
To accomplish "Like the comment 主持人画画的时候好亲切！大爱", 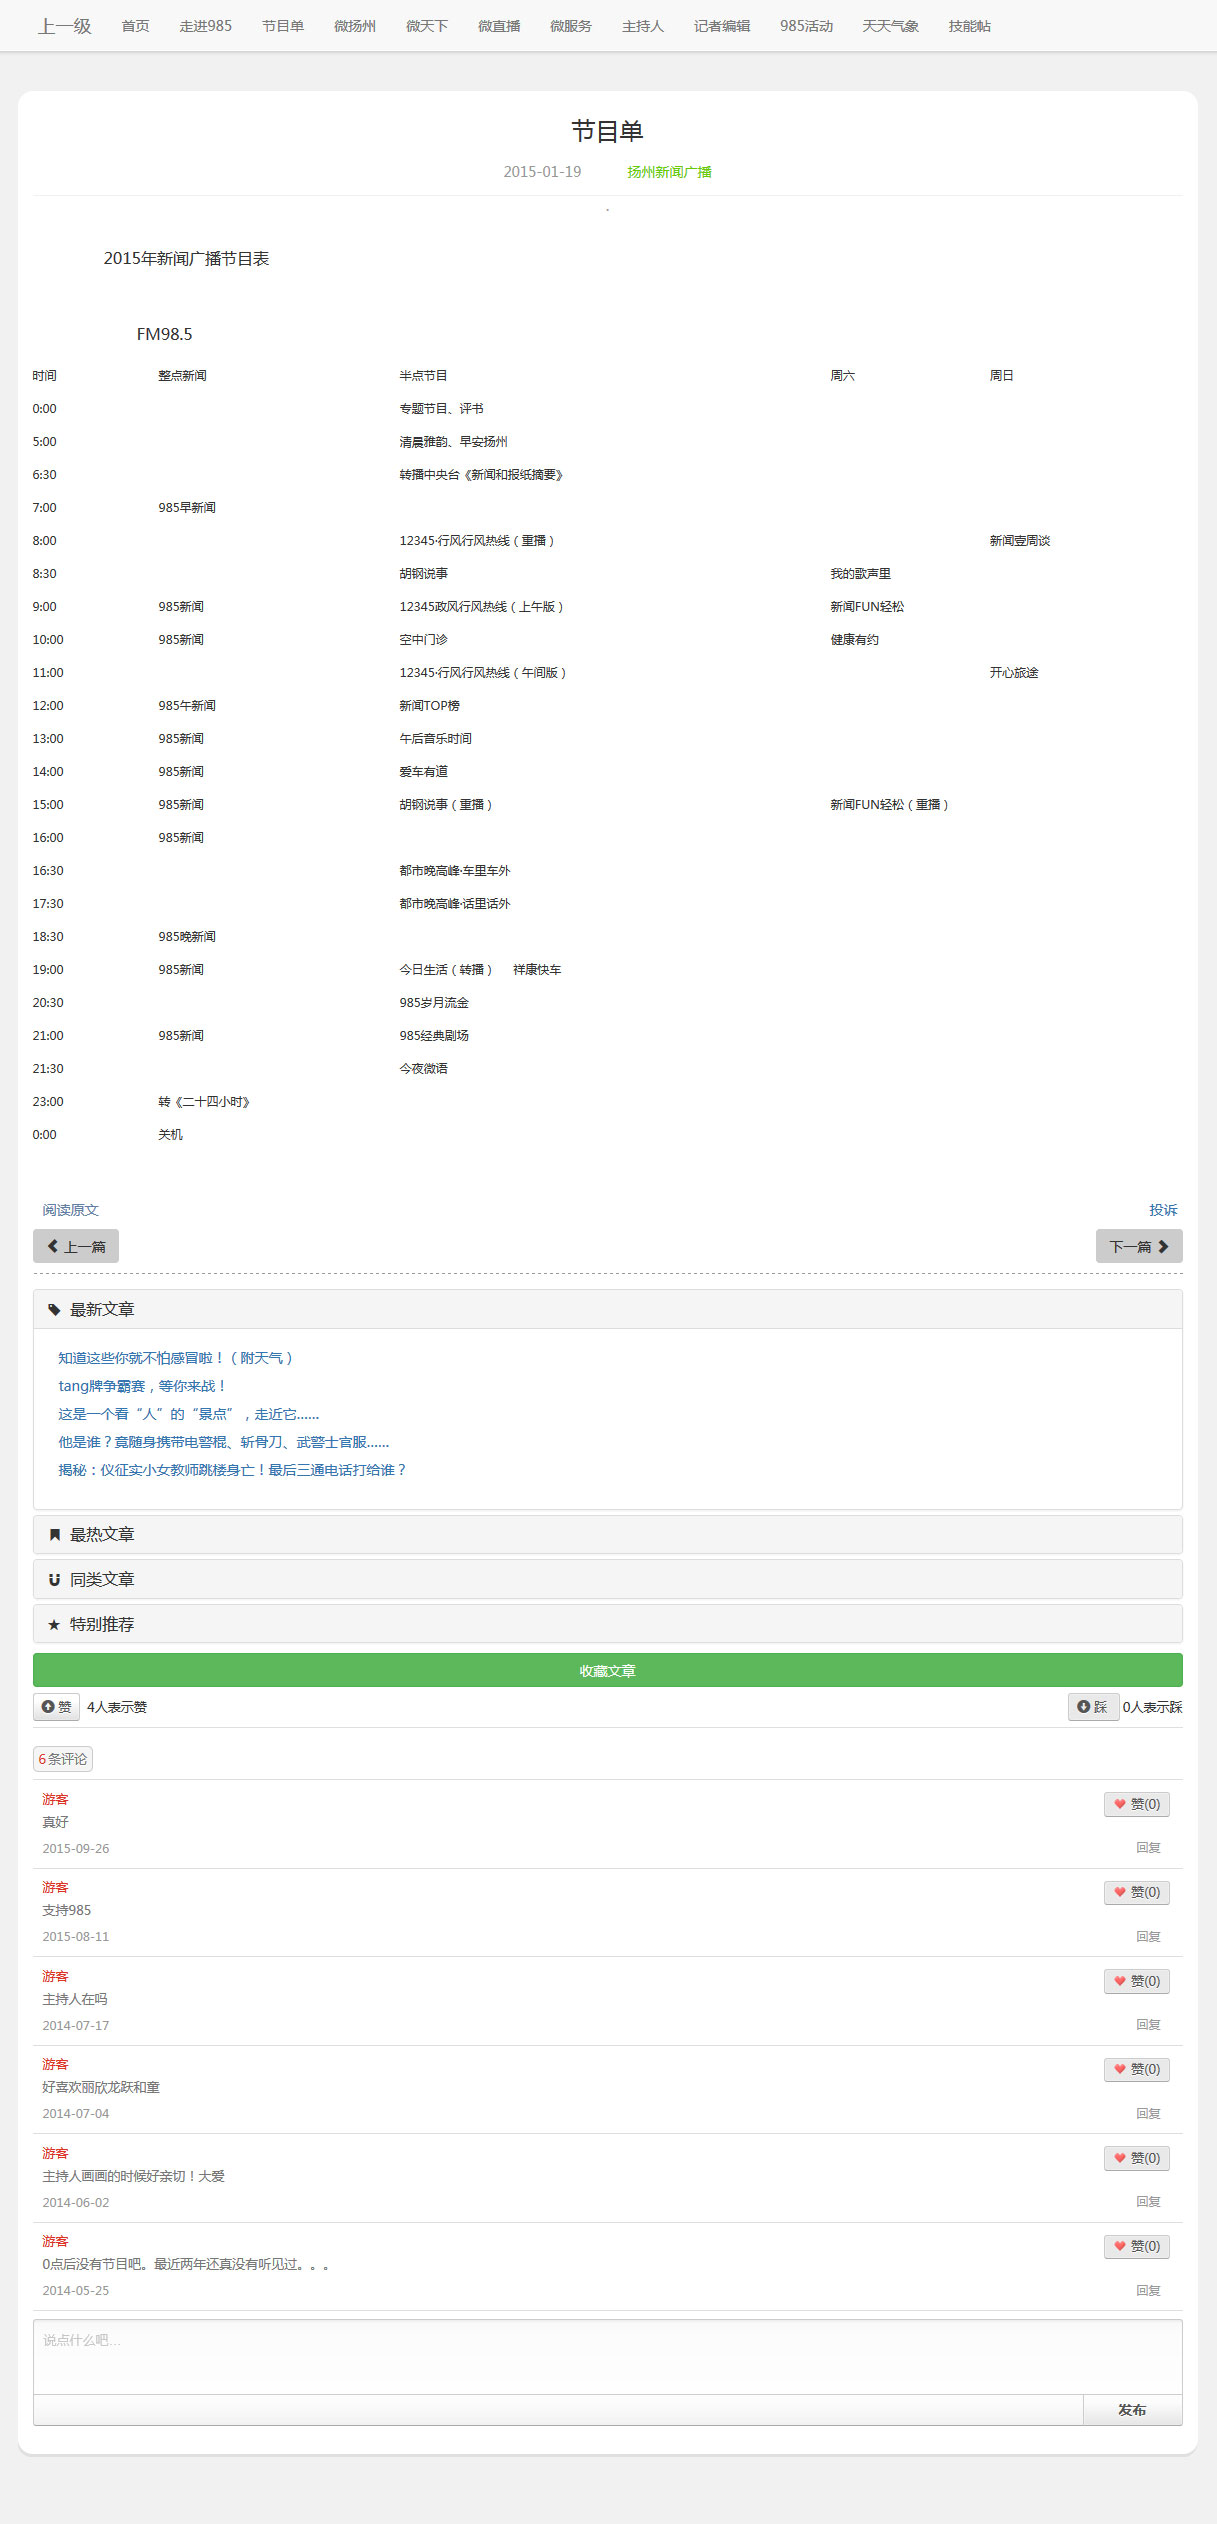I will (1137, 2158).
